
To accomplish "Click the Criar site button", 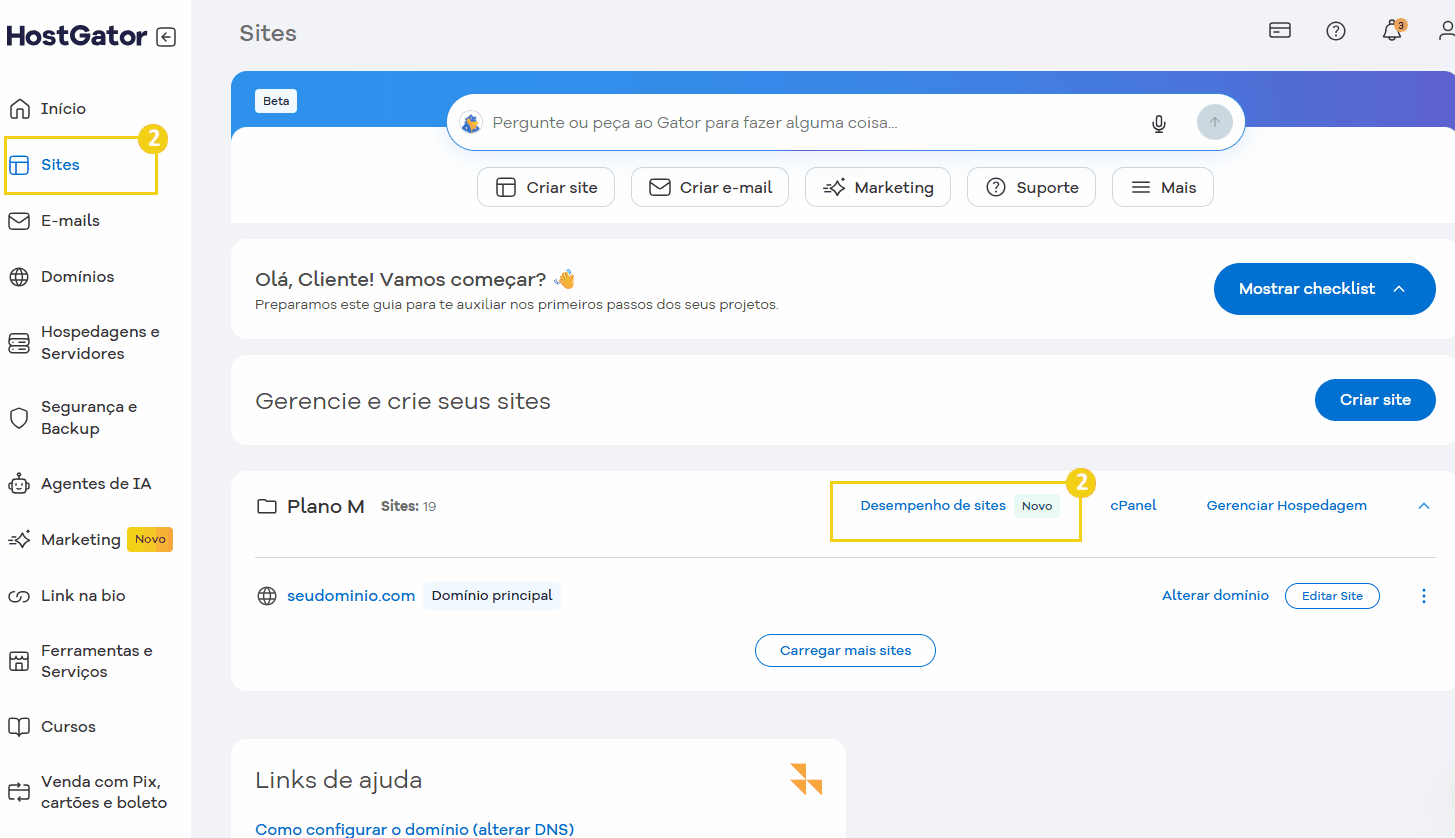I will tap(1374, 399).
